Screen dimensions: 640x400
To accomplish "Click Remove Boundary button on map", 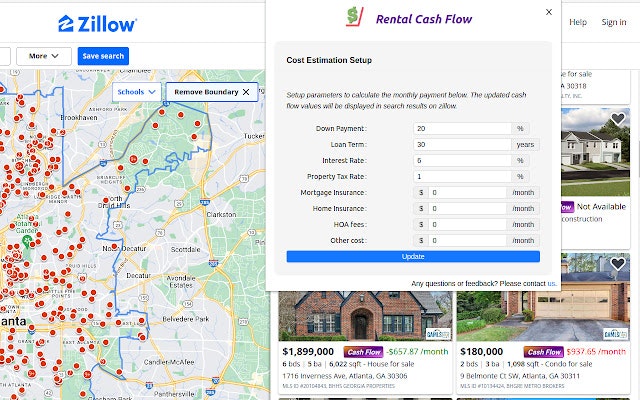I will click(212, 92).
